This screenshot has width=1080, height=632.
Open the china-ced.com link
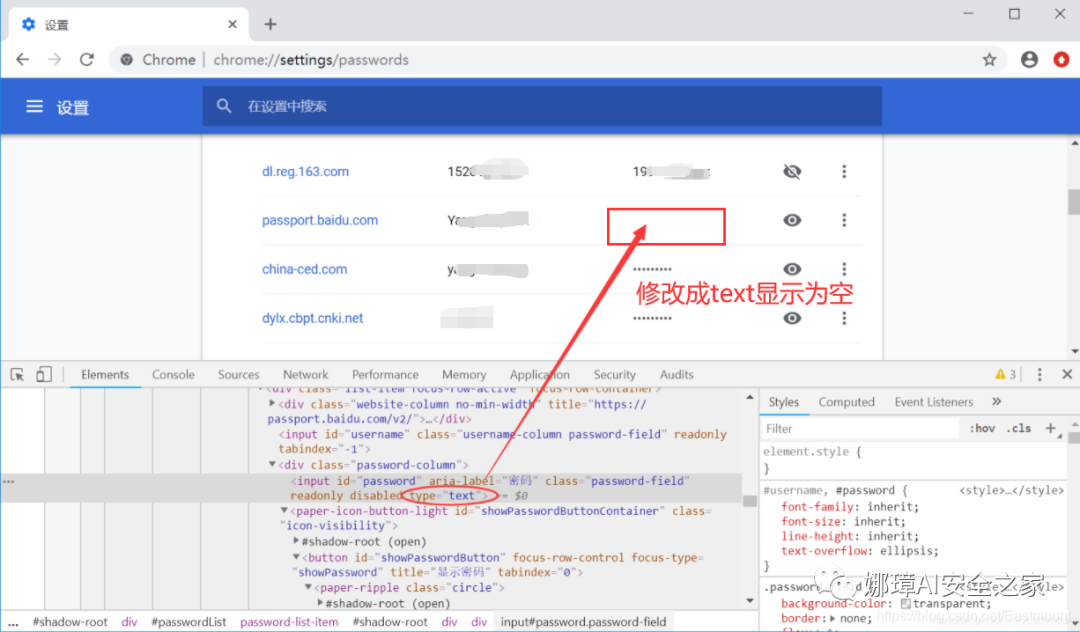(x=304, y=269)
